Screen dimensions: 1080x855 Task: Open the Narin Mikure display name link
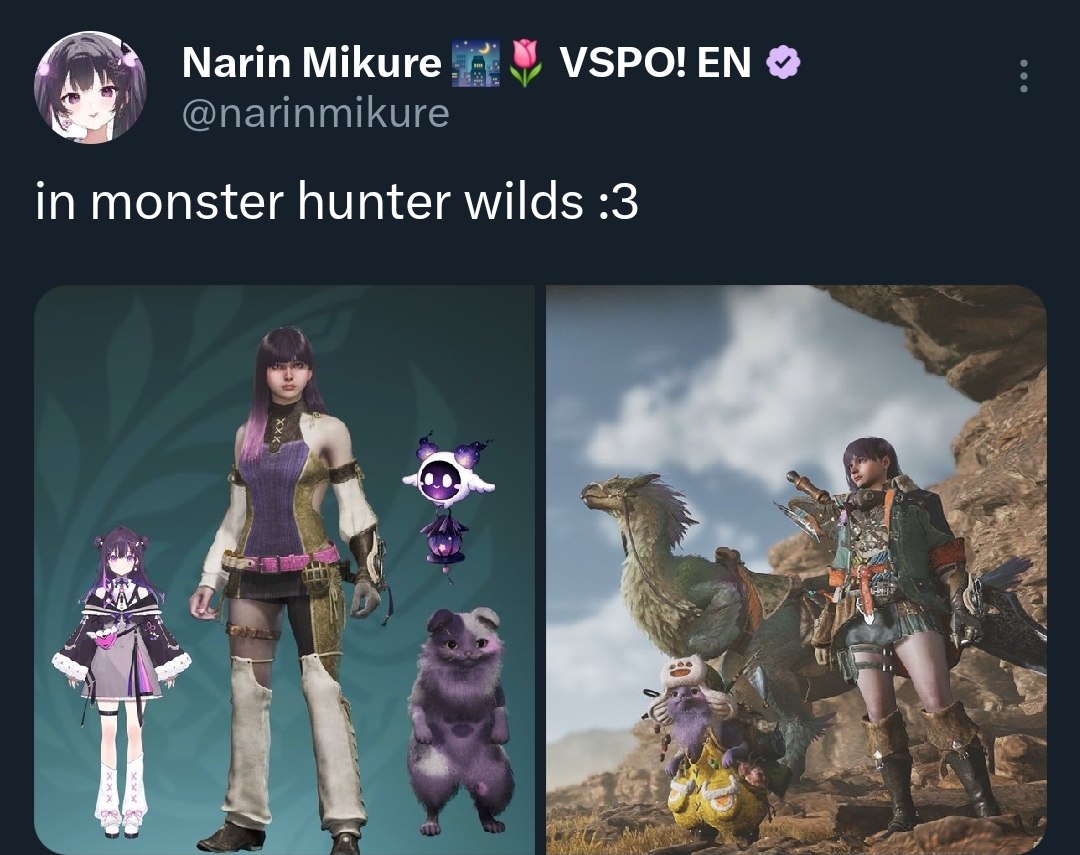311,63
